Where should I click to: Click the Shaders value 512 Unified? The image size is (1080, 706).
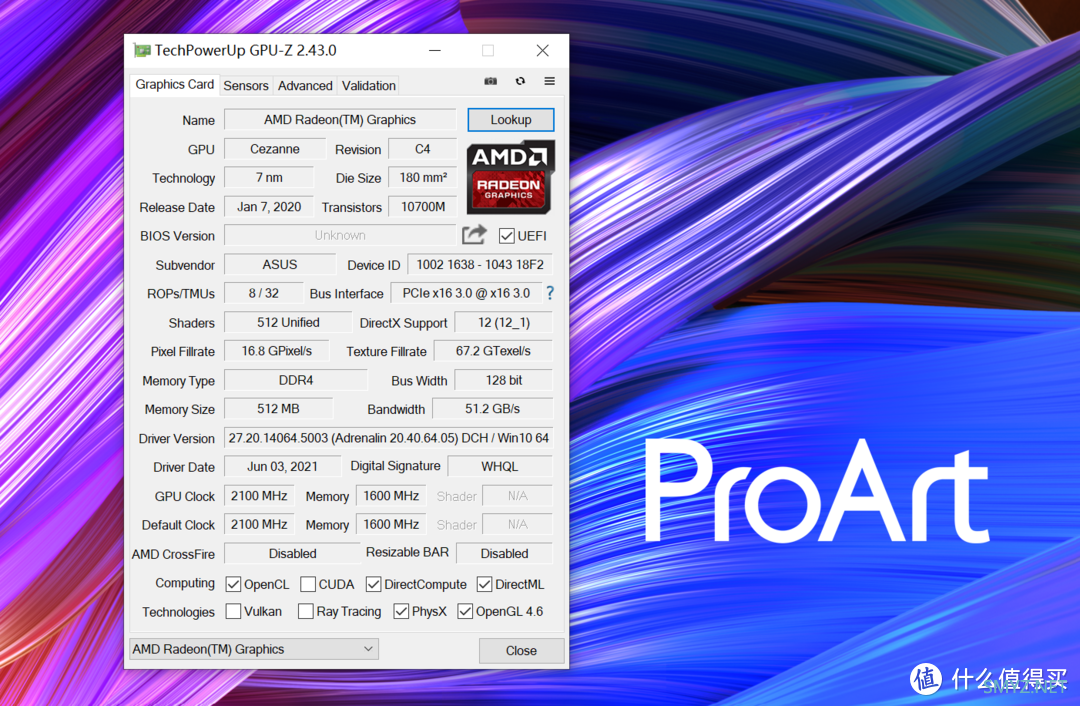tap(288, 322)
